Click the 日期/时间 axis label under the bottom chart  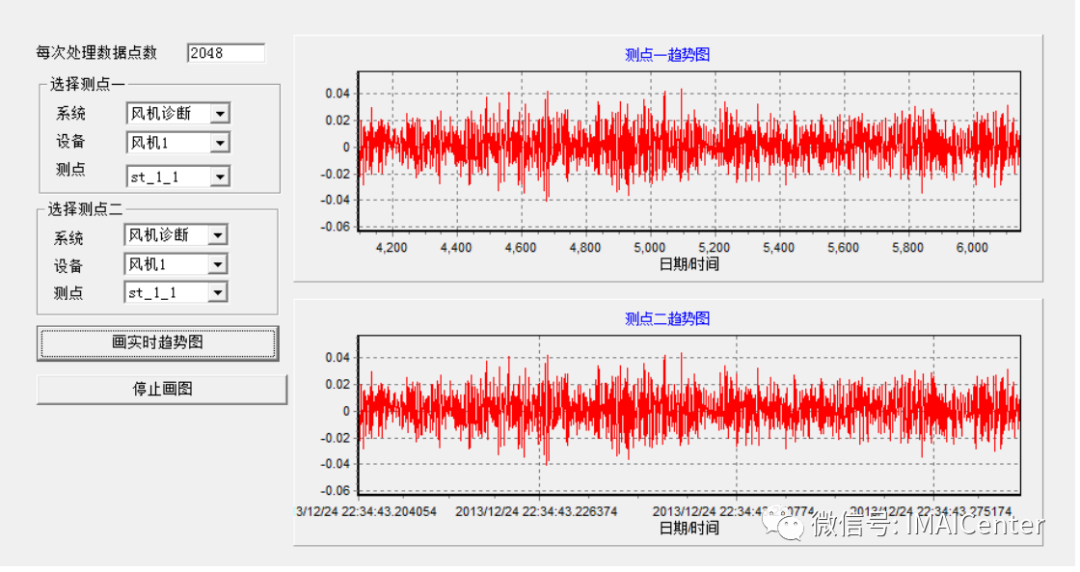(x=689, y=528)
